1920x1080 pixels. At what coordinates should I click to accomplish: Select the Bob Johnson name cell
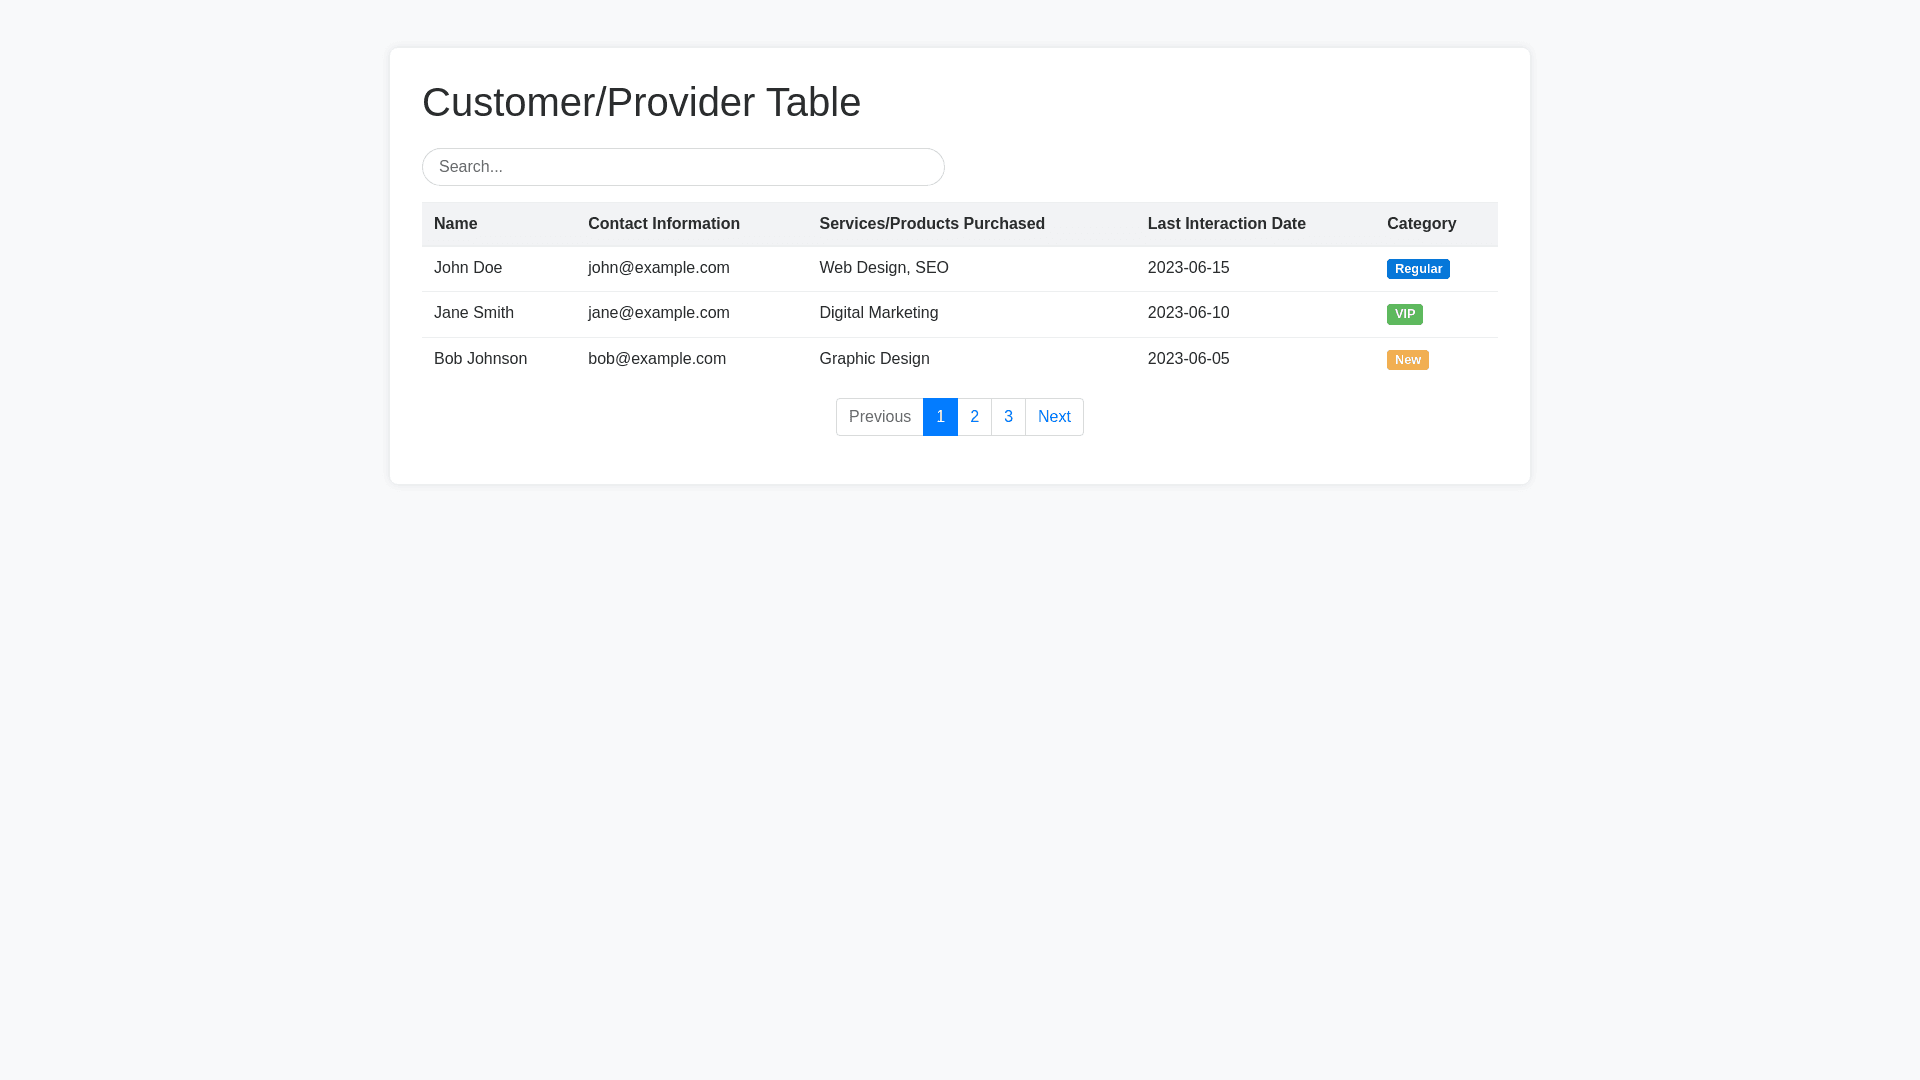click(480, 359)
